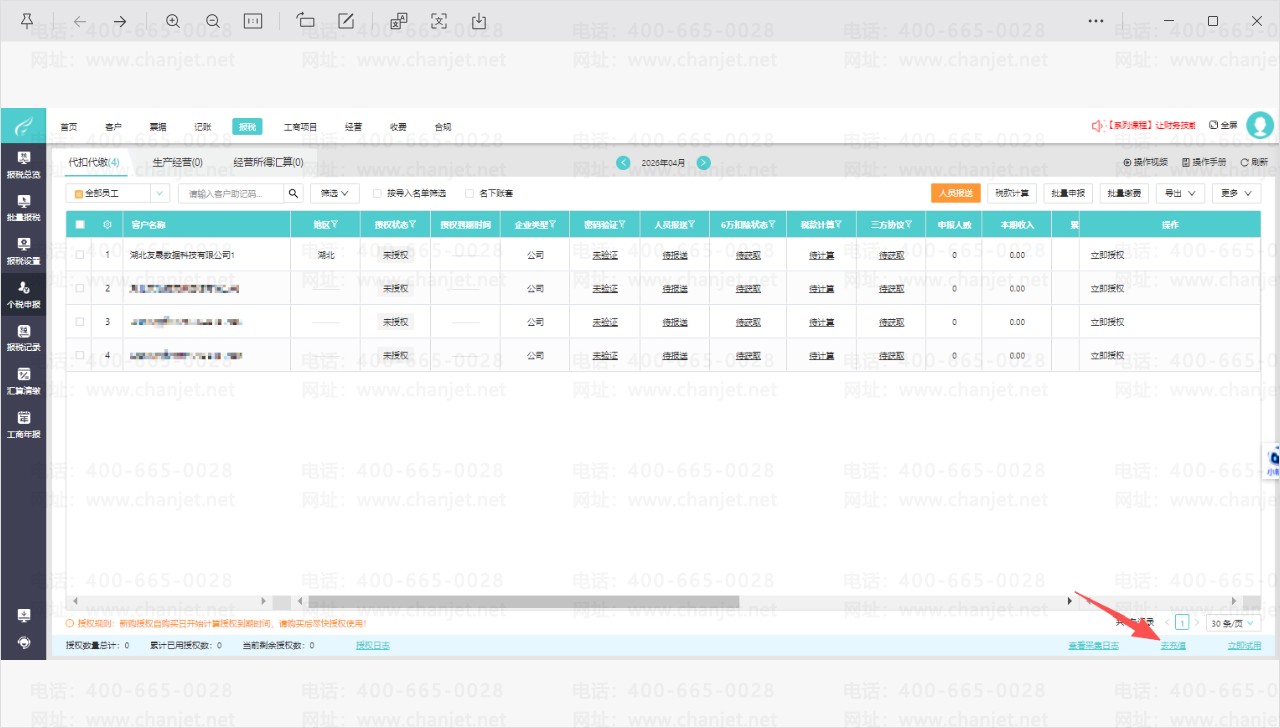This screenshot has height=728, width=1280.
Task: Switch to 生产经营(0) tab
Action: coord(177,162)
